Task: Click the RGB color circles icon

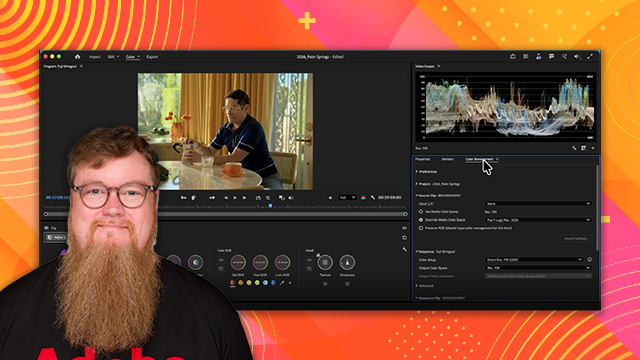Action: click(363, 198)
